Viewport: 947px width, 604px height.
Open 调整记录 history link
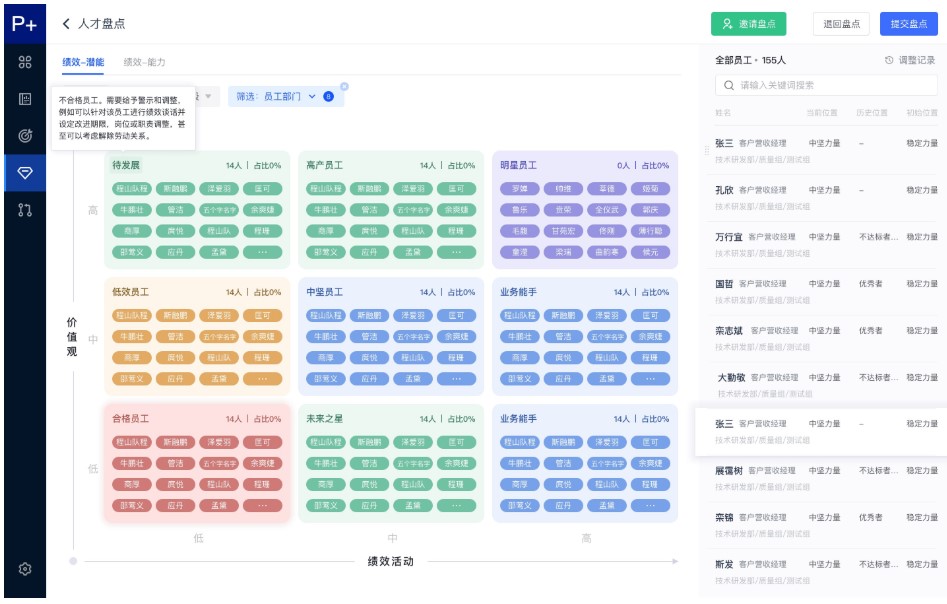(x=910, y=60)
